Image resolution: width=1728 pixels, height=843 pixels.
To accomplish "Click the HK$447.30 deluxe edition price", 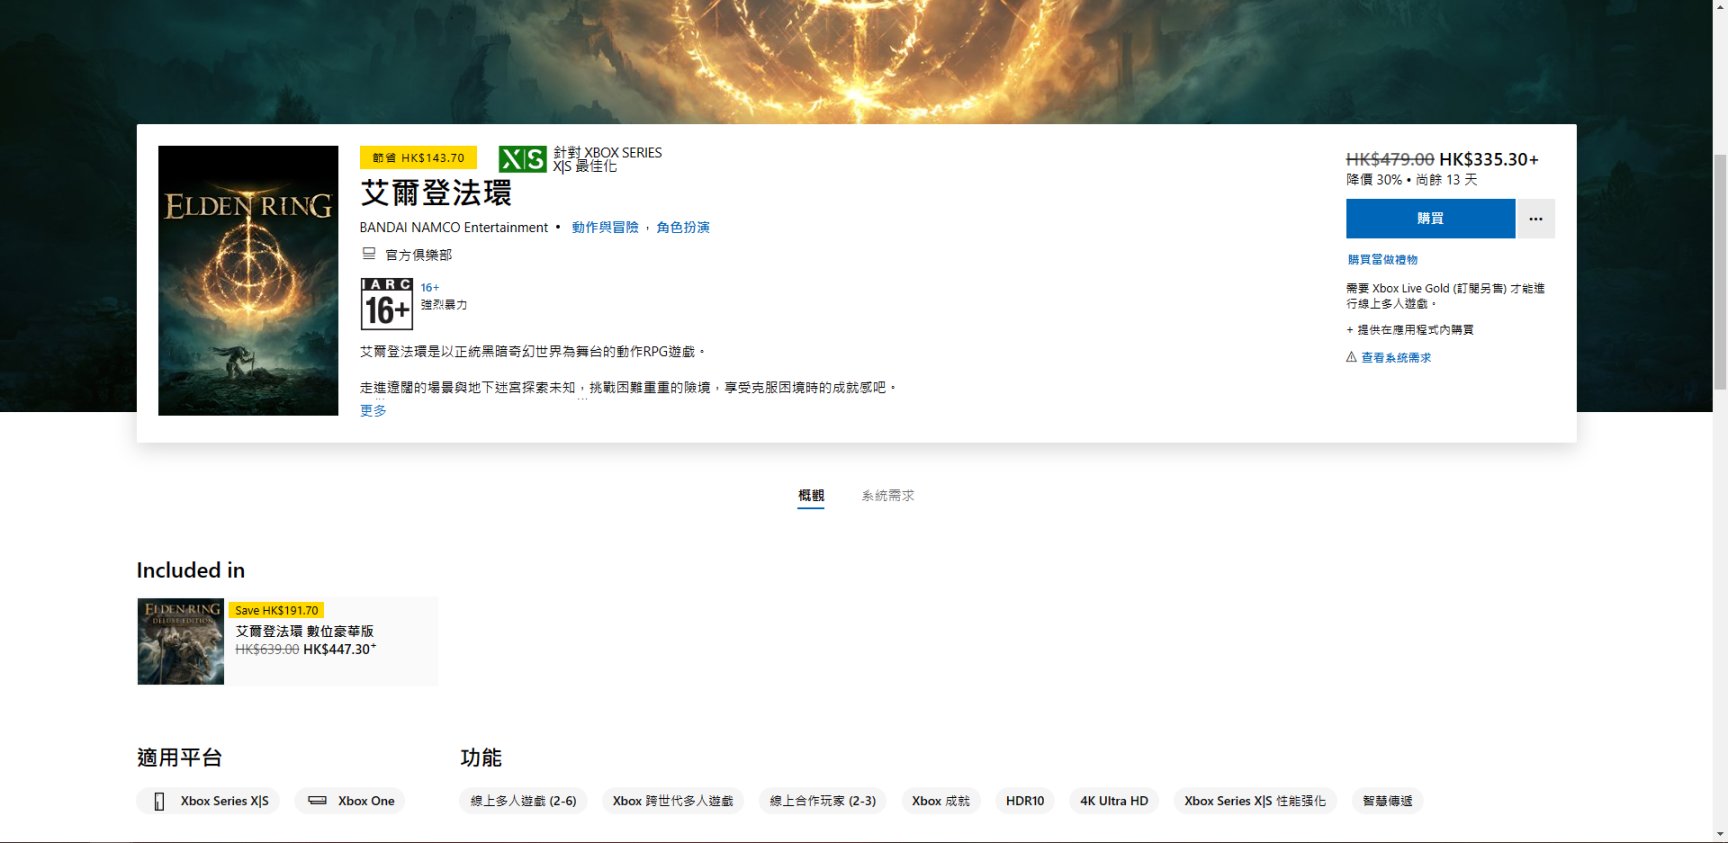I will click(340, 649).
